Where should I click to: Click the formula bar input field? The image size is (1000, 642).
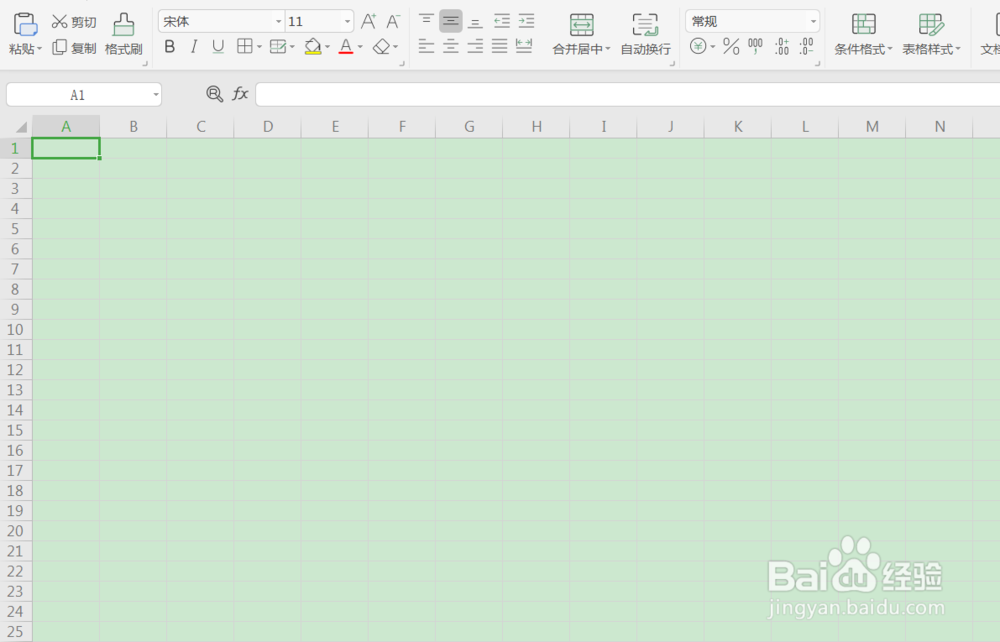click(628, 94)
